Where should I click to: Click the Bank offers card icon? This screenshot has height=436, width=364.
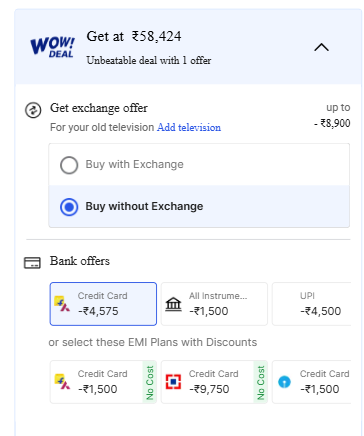click(x=32, y=263)
